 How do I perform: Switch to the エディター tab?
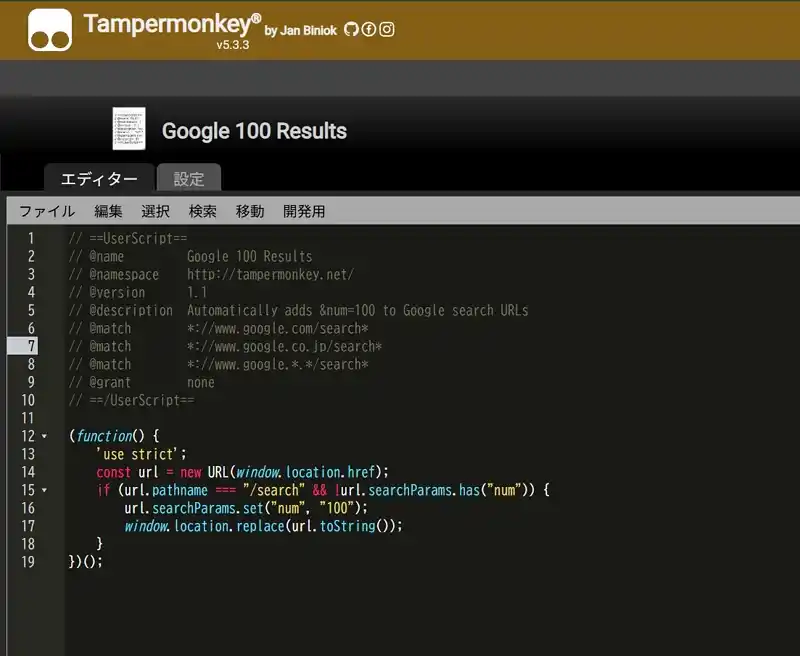[99, 179]
